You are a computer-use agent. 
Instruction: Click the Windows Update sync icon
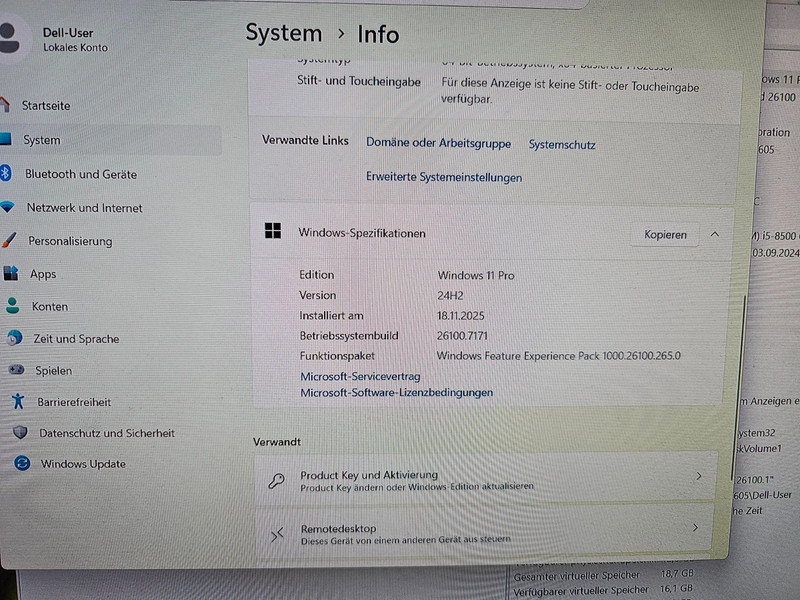[x=22, y=464]
